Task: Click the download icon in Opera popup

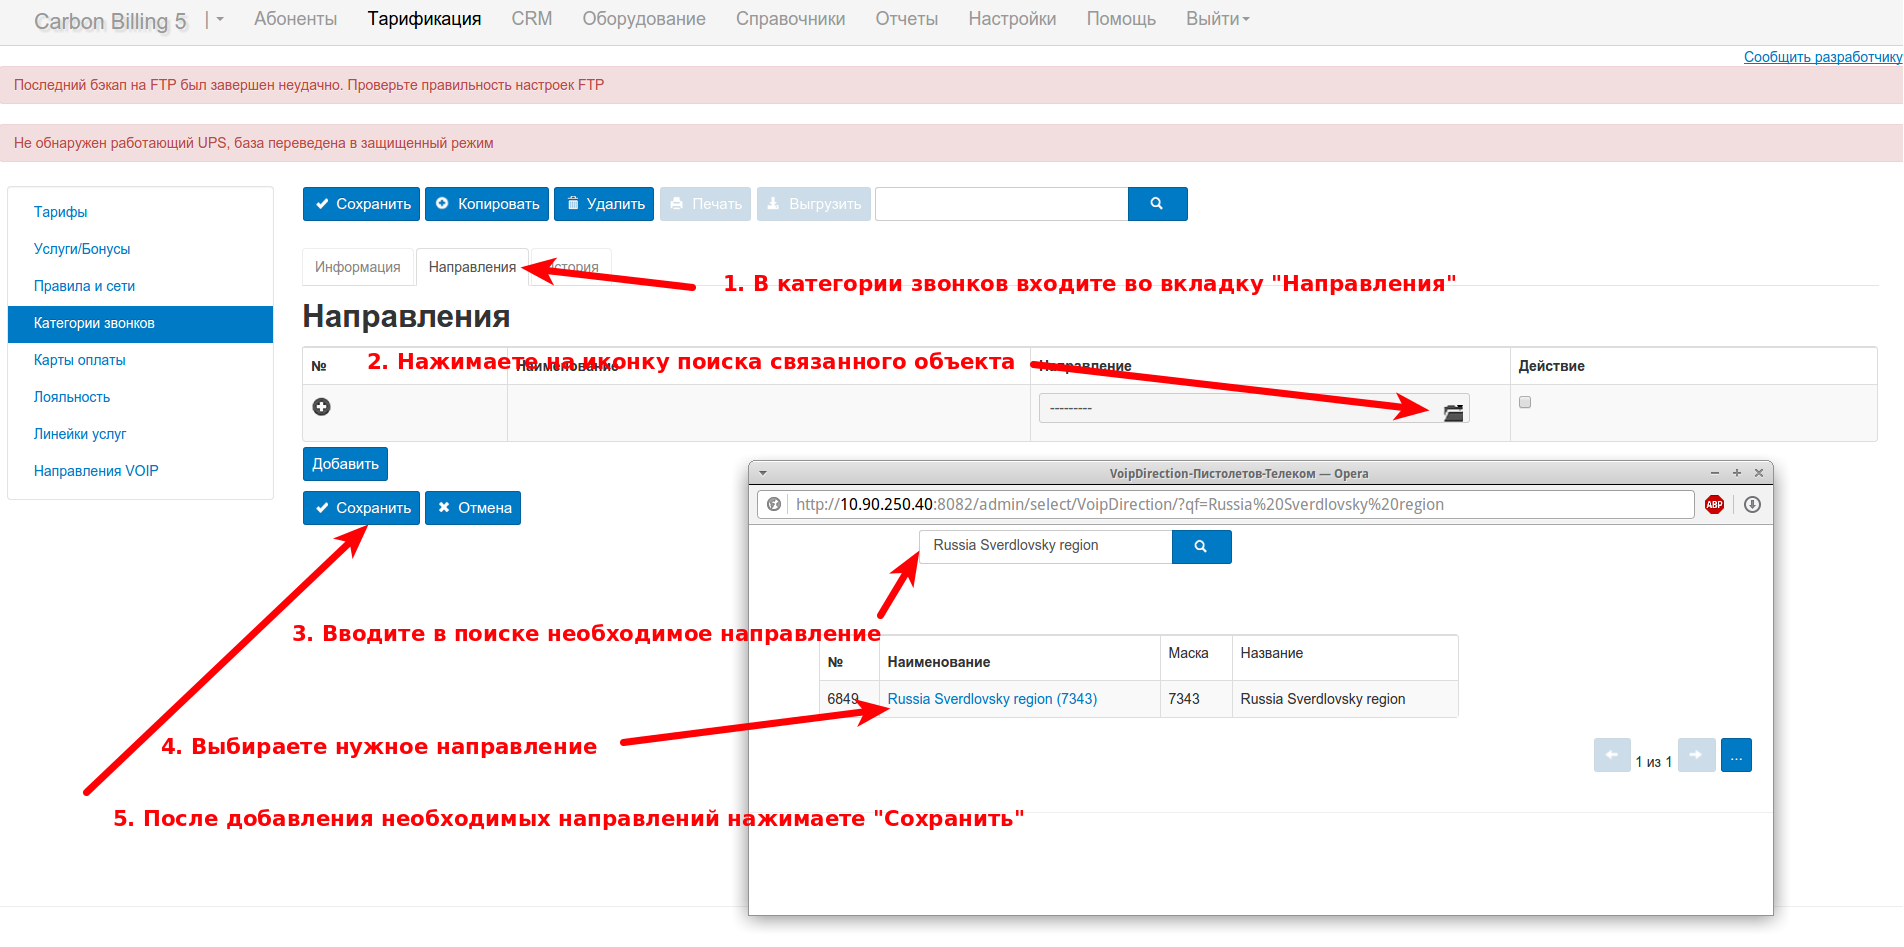Action: pos(1752,505)
